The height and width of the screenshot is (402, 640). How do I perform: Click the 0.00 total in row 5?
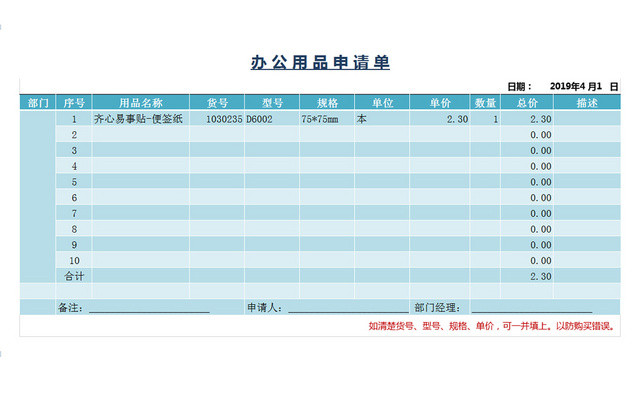click(527, 182)
